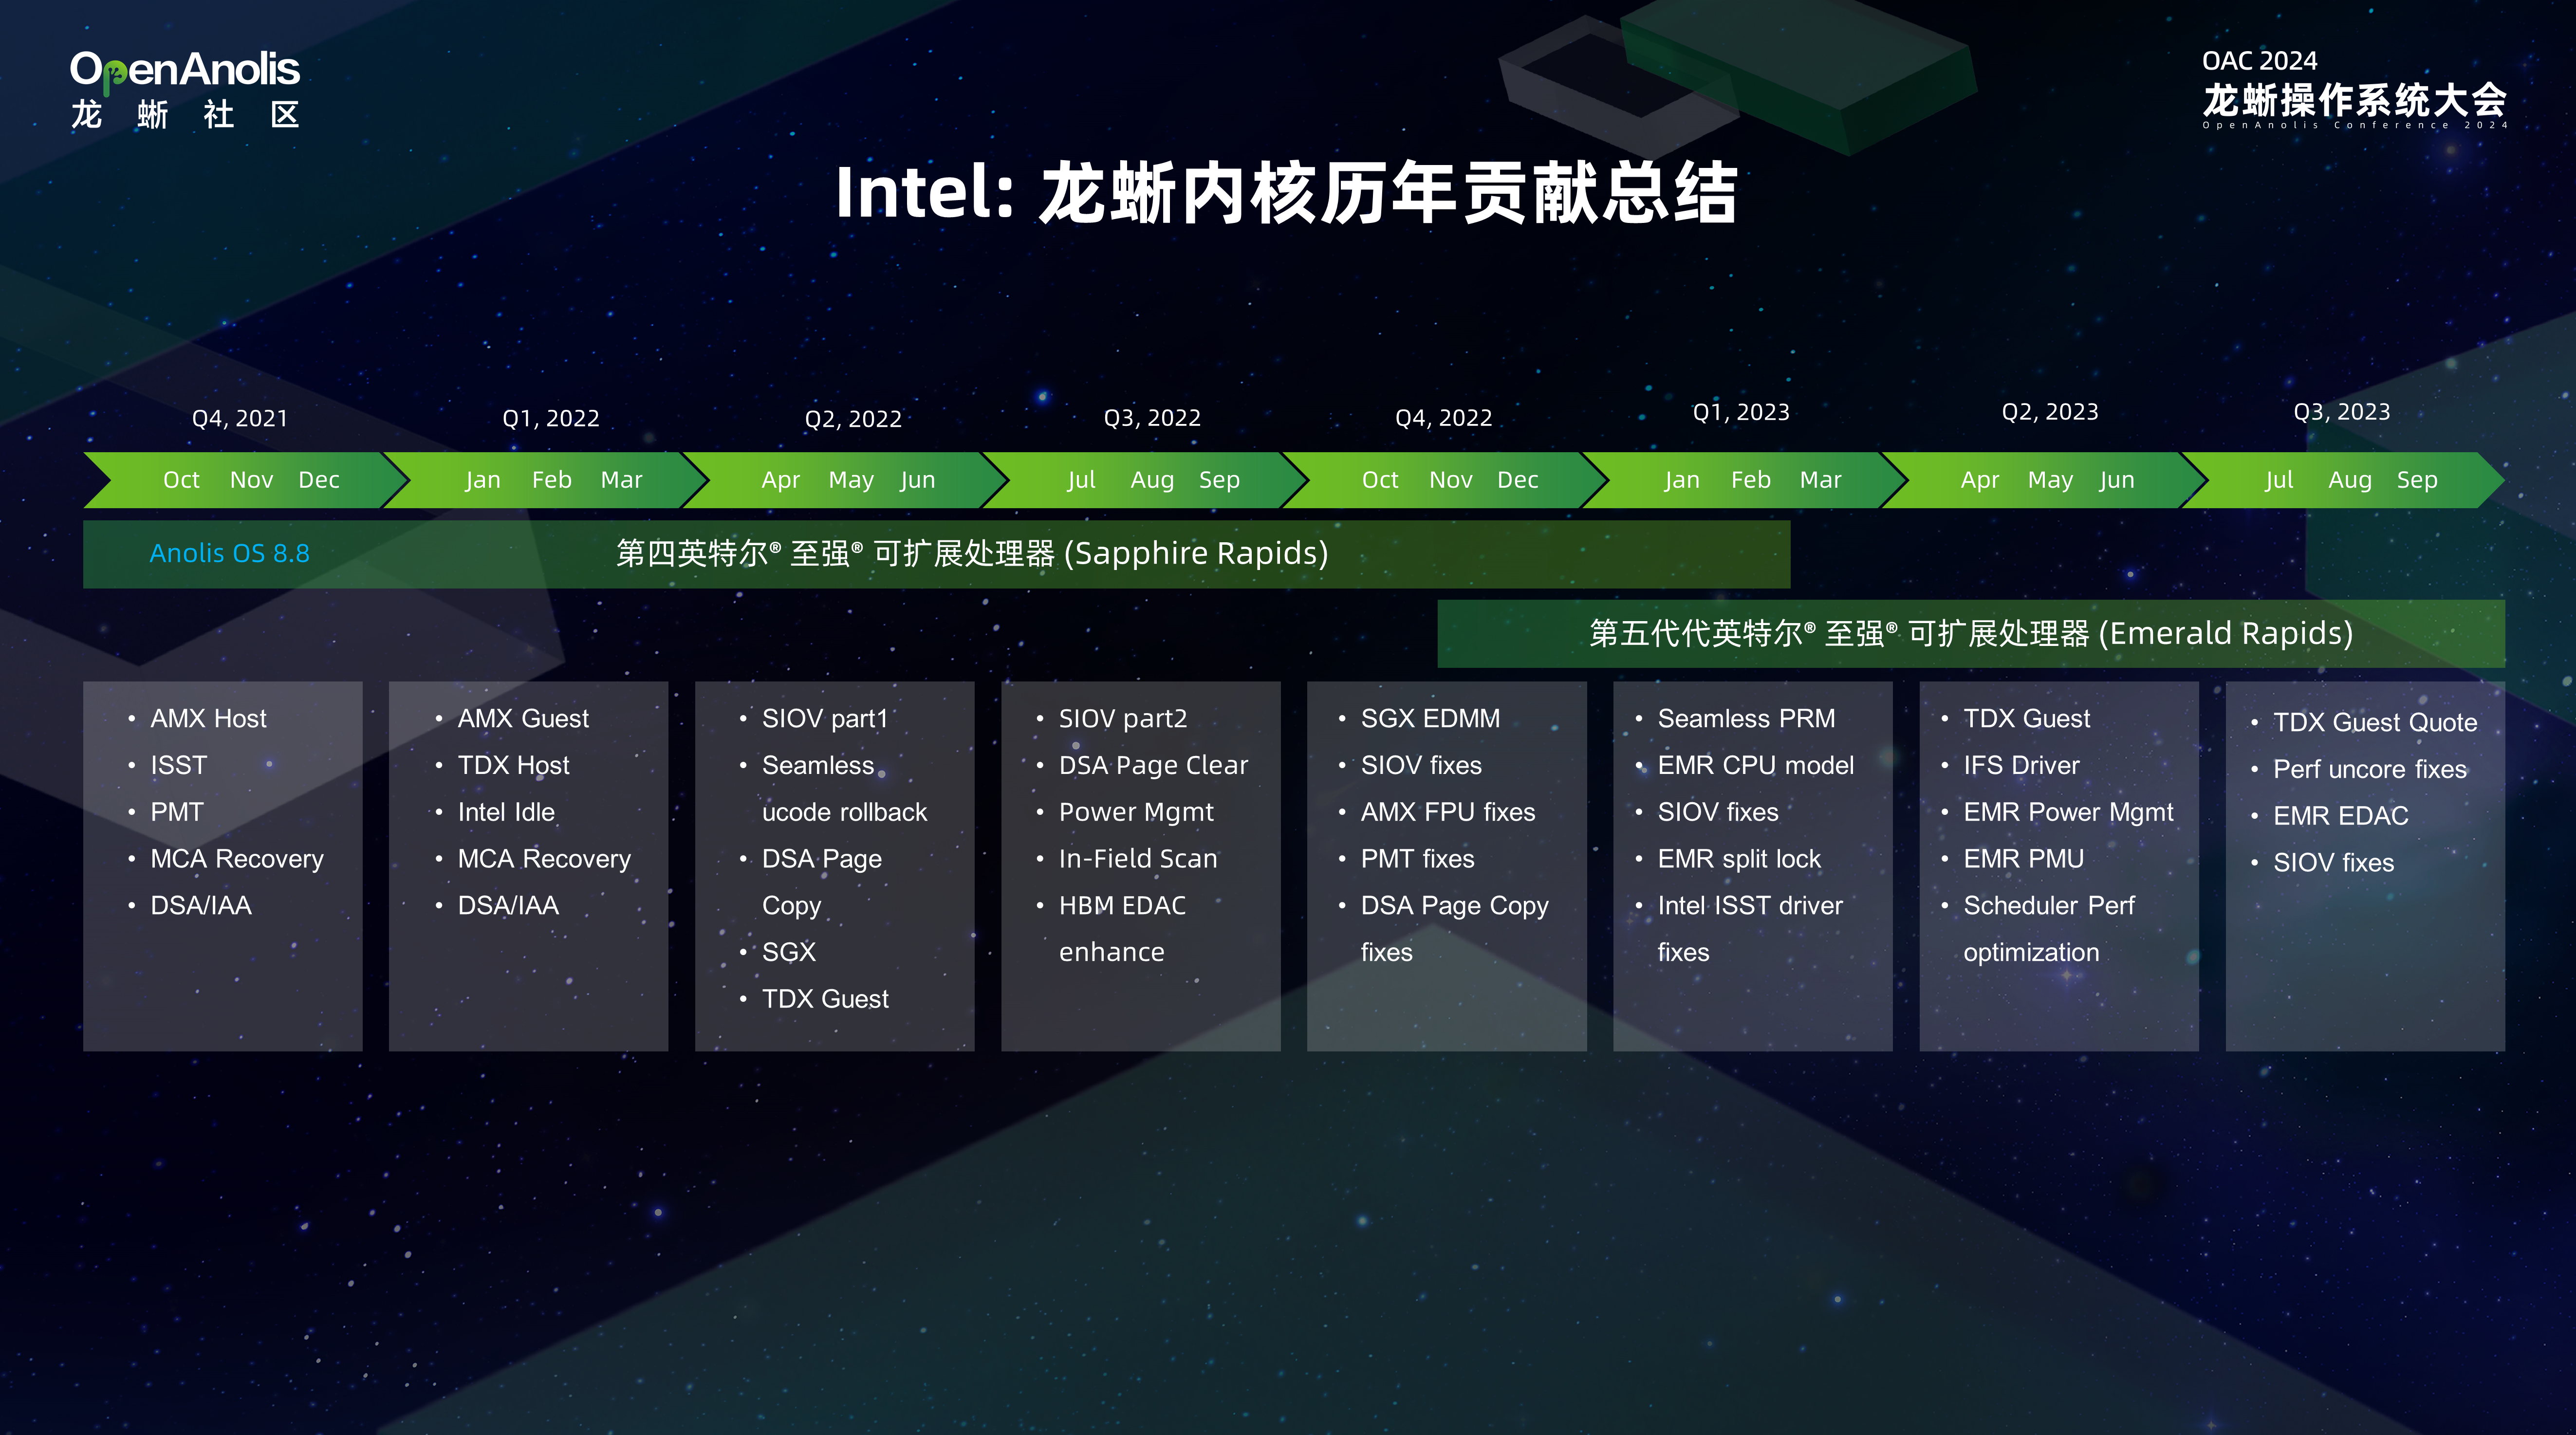Click the Q2, 2022 quarter label
The width and height of the screenshot is (2576, 1435).
tap(853, 419)
